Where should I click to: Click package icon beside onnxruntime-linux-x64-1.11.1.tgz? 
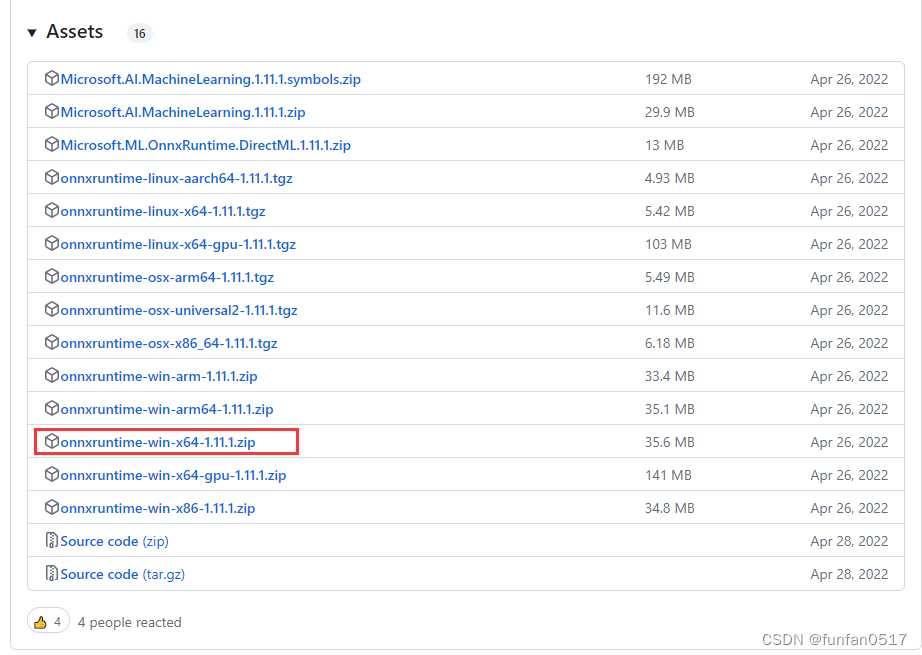point(52,210)
